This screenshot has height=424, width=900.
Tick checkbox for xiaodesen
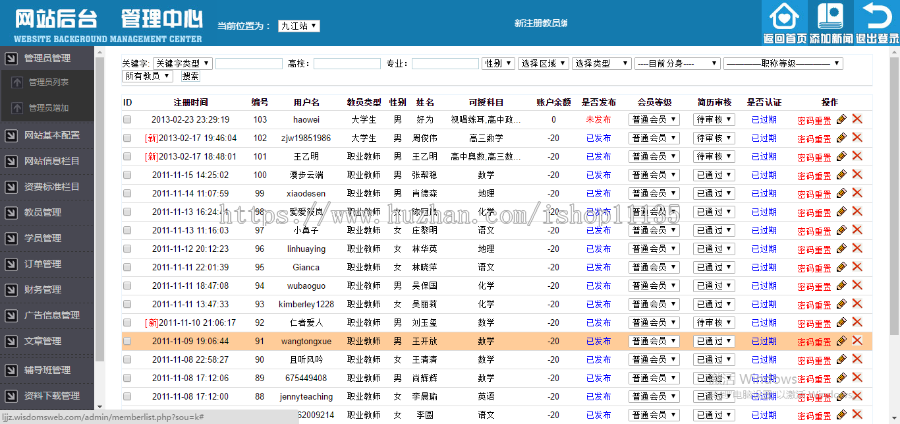(x=127, y=193)
